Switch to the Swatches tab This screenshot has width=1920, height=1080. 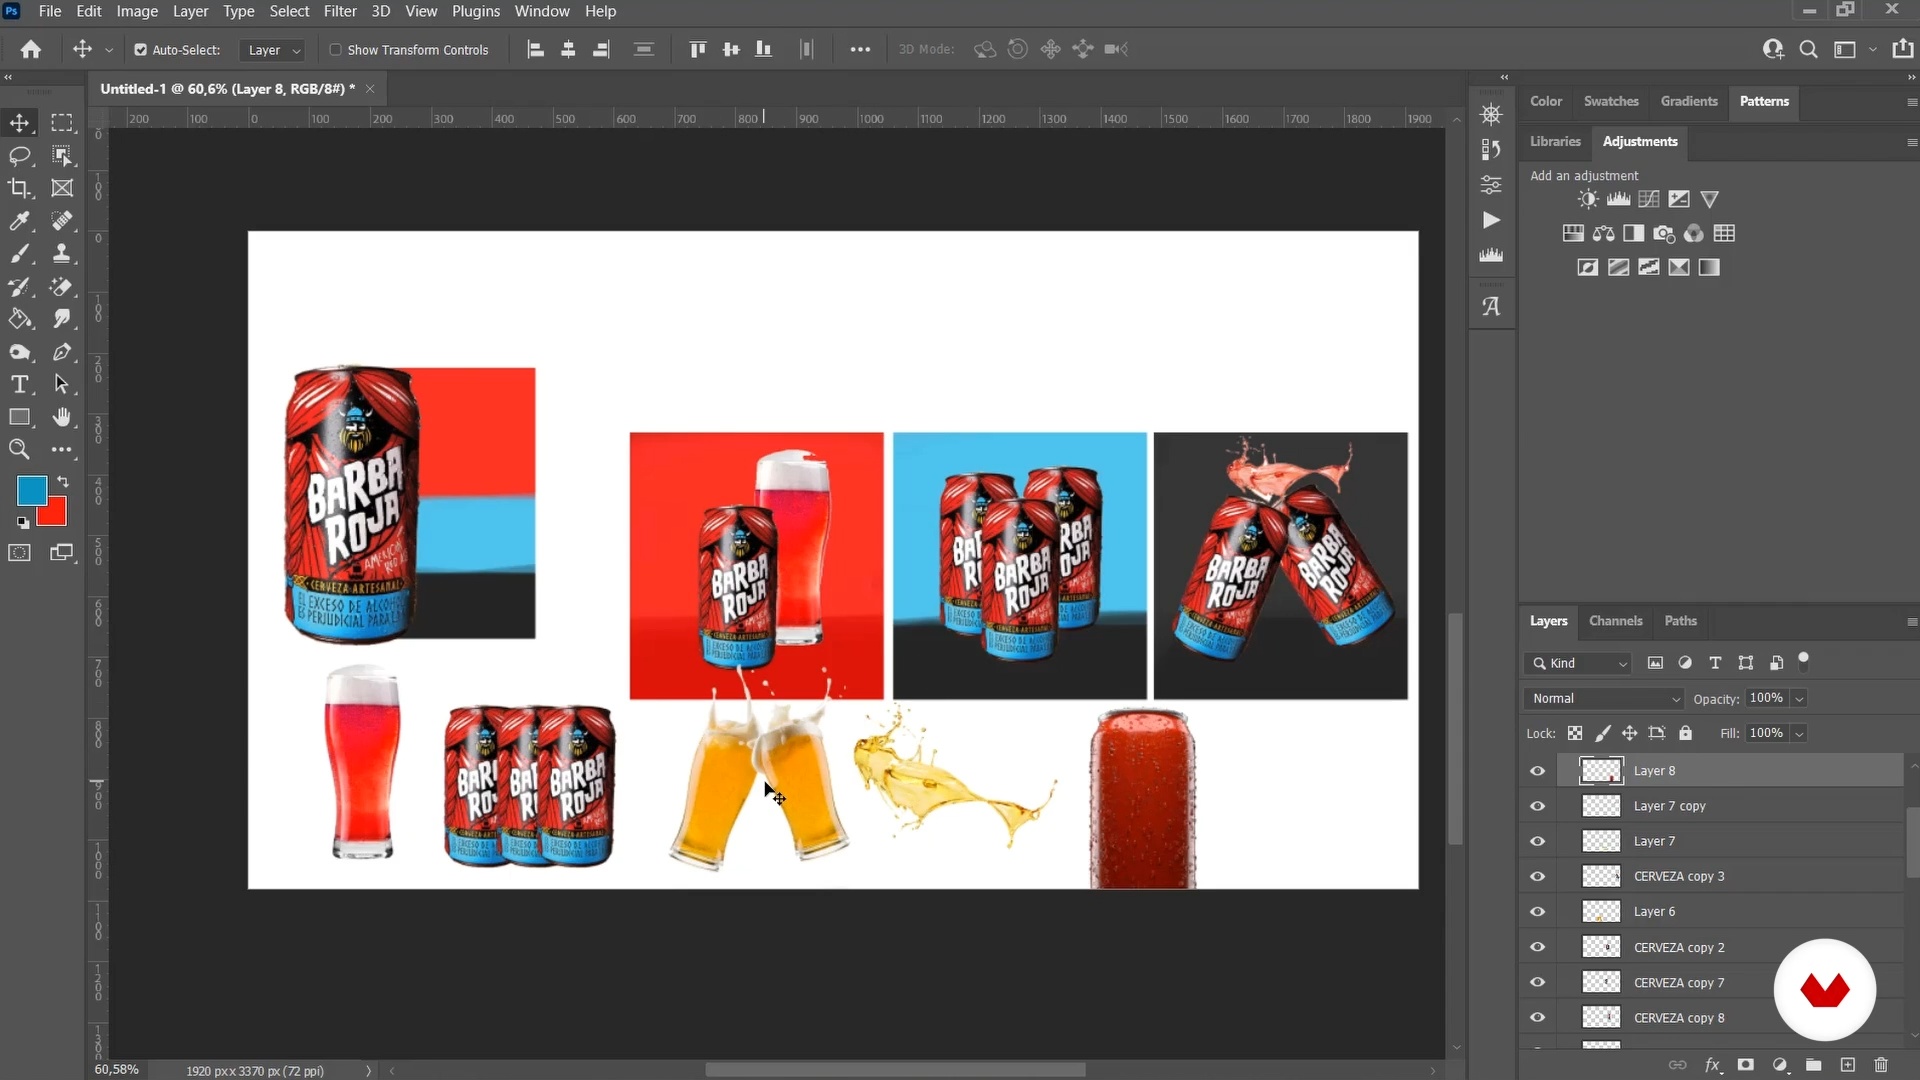pyautogui.click(x=1611, y=101)
